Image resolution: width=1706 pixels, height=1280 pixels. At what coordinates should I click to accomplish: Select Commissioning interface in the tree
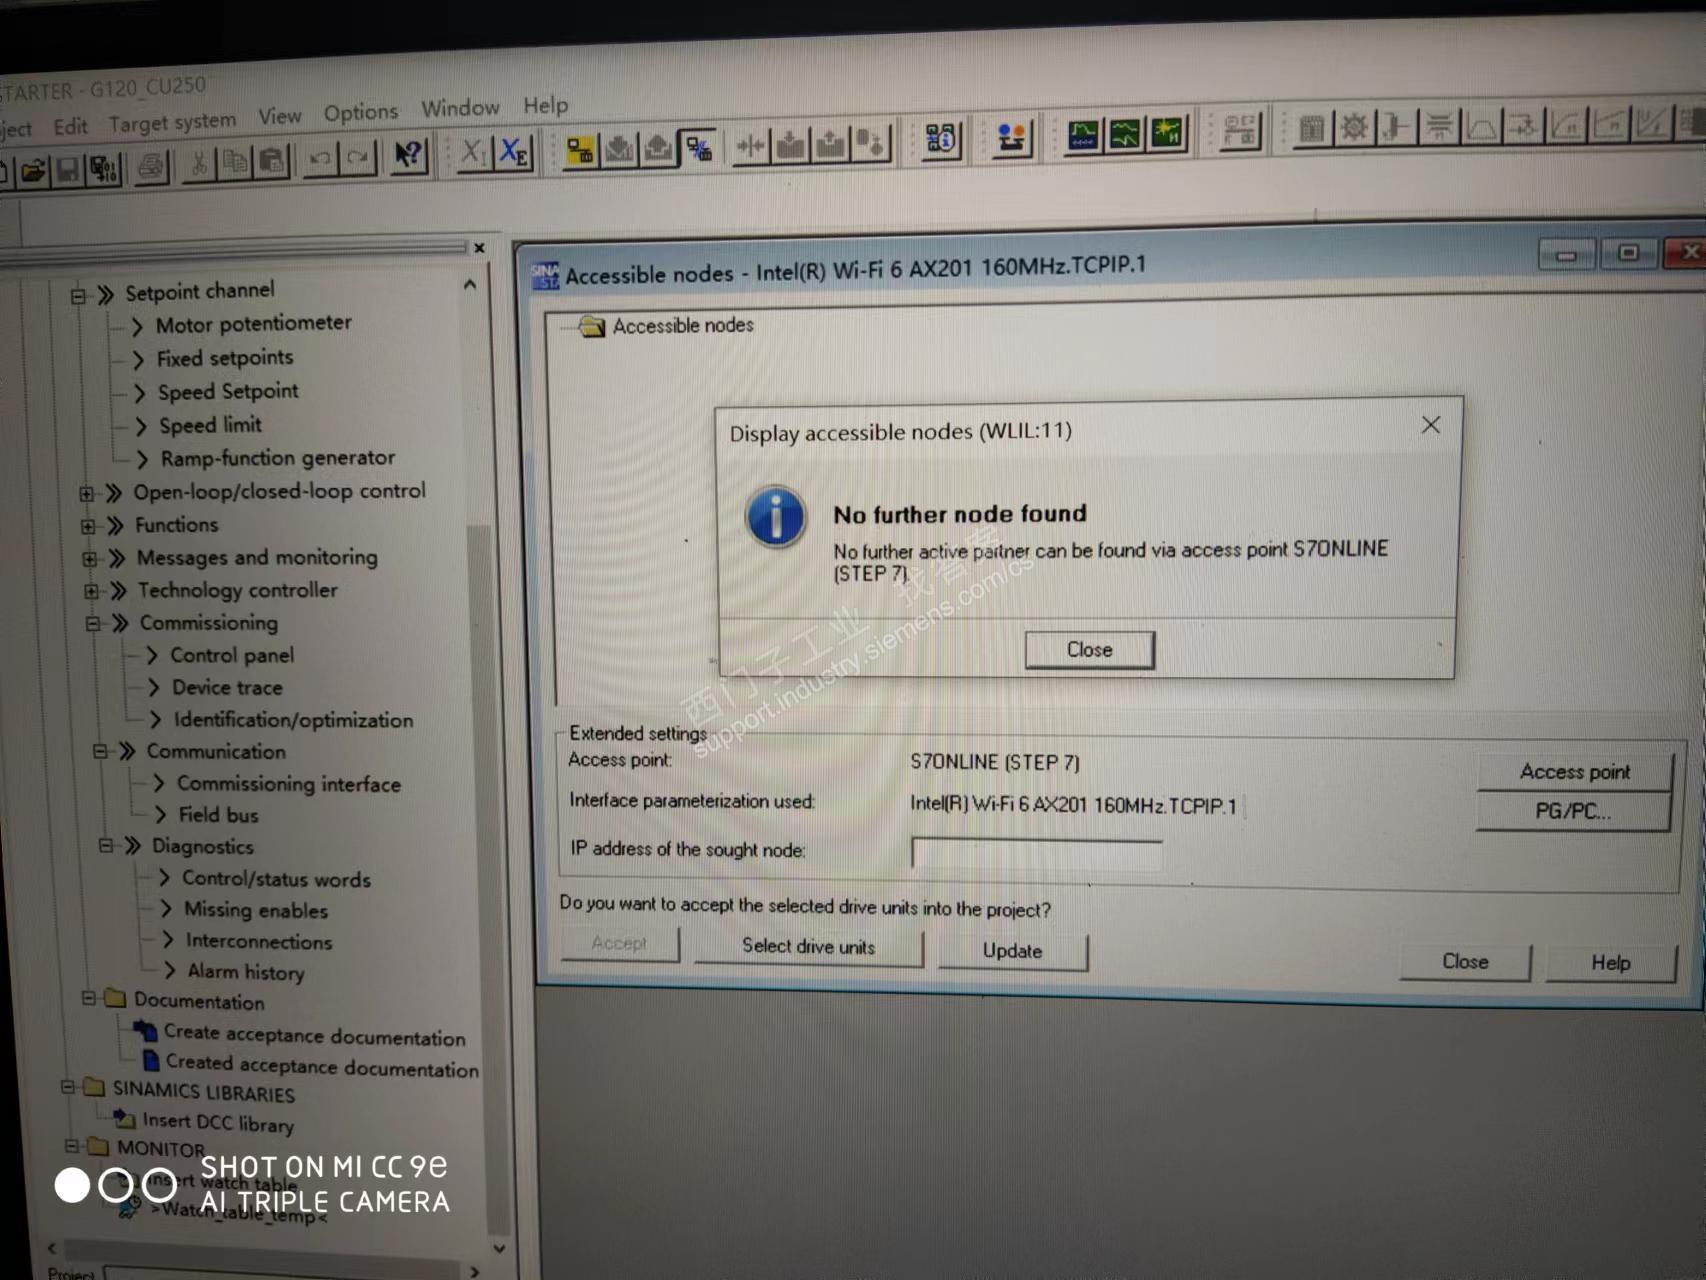pyautogui.click(x=289, y=784)
